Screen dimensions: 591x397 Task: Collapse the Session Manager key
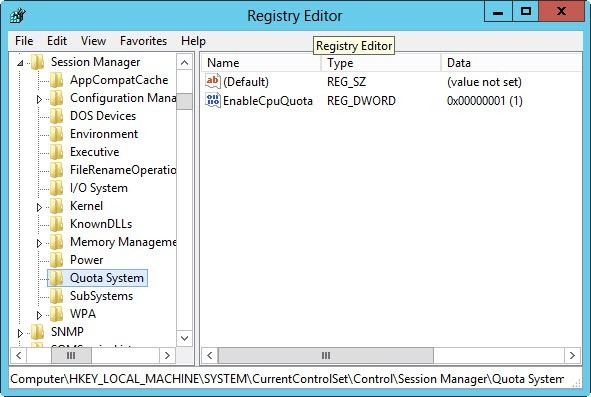(20, 63)
